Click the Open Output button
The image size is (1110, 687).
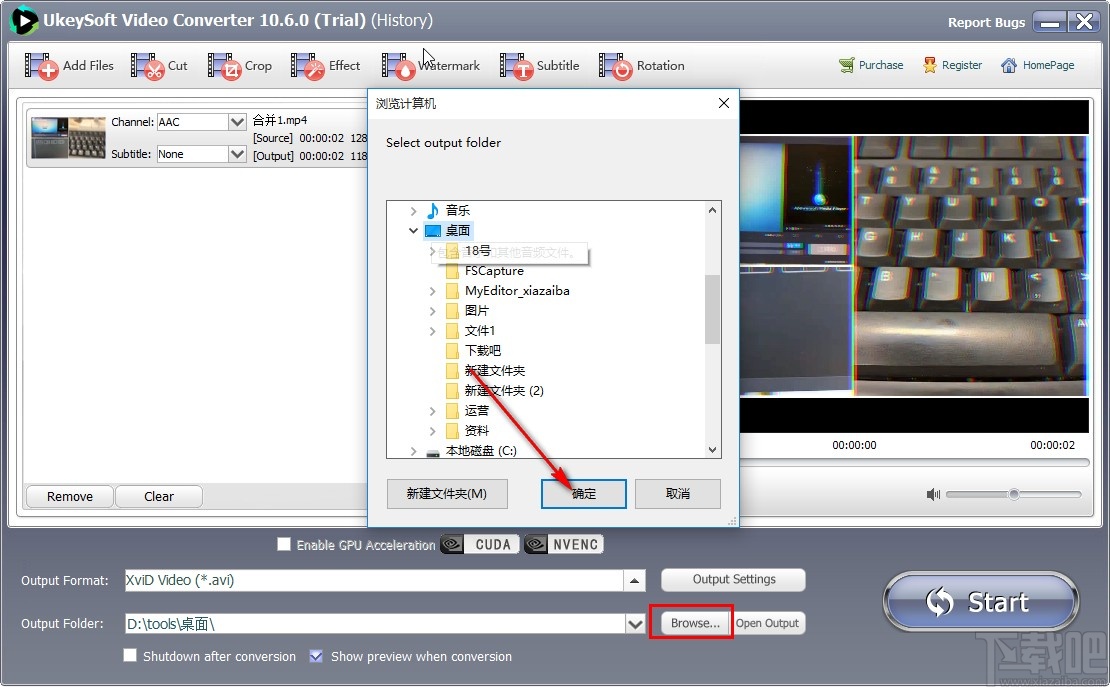767,623
